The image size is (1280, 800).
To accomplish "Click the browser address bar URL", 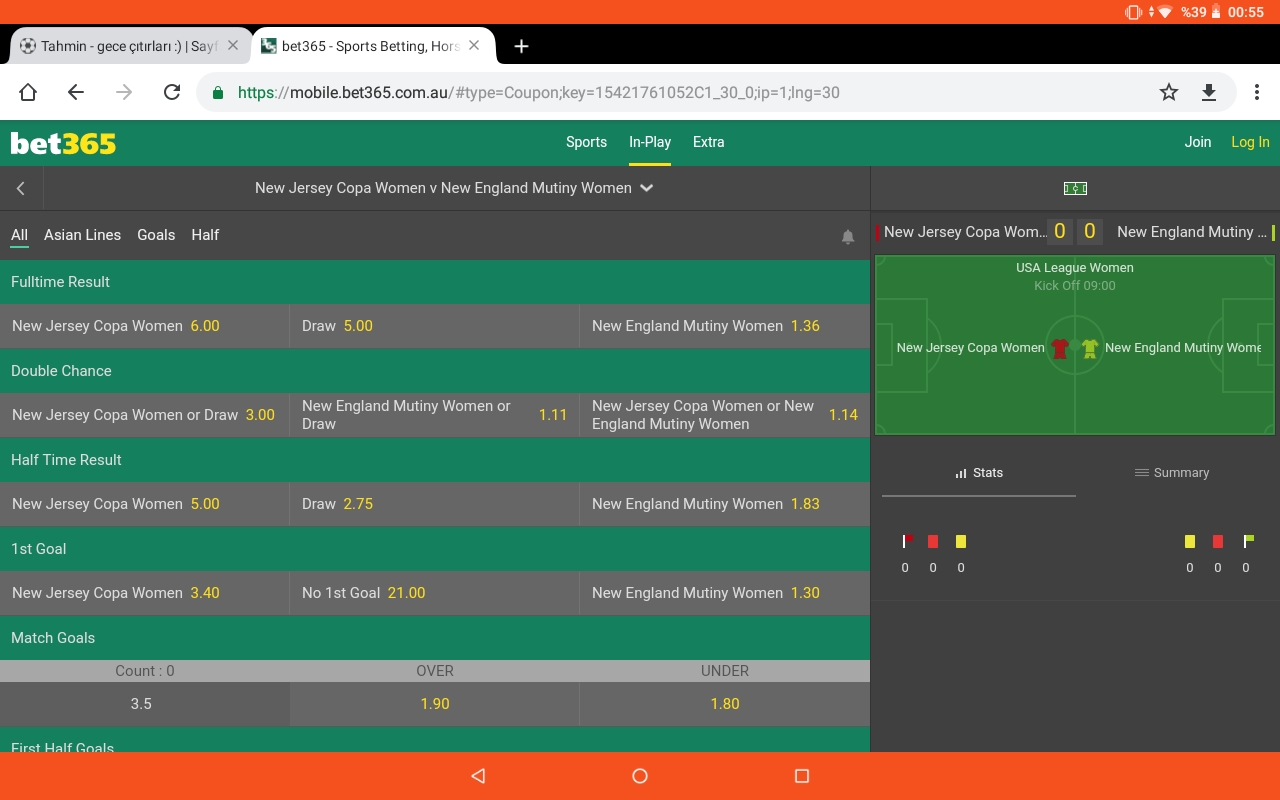I will pos(539,93).
